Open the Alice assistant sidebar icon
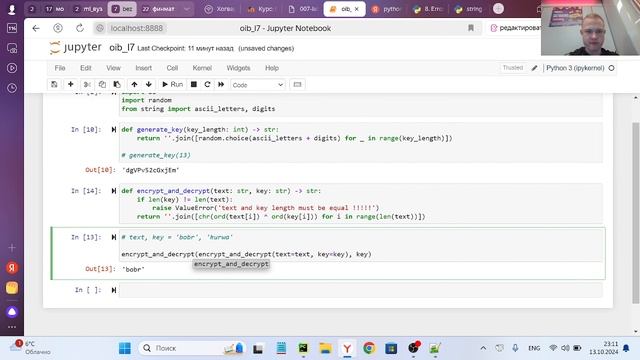640x360 pixels. click(x=12, y=312)
